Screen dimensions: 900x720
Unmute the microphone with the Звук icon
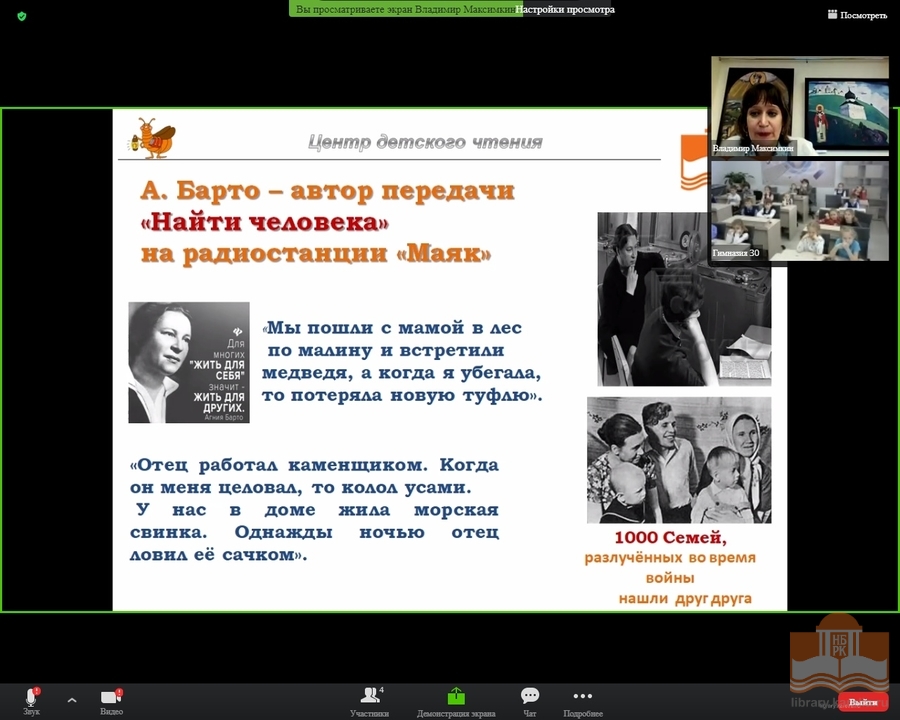click(32, 697)
